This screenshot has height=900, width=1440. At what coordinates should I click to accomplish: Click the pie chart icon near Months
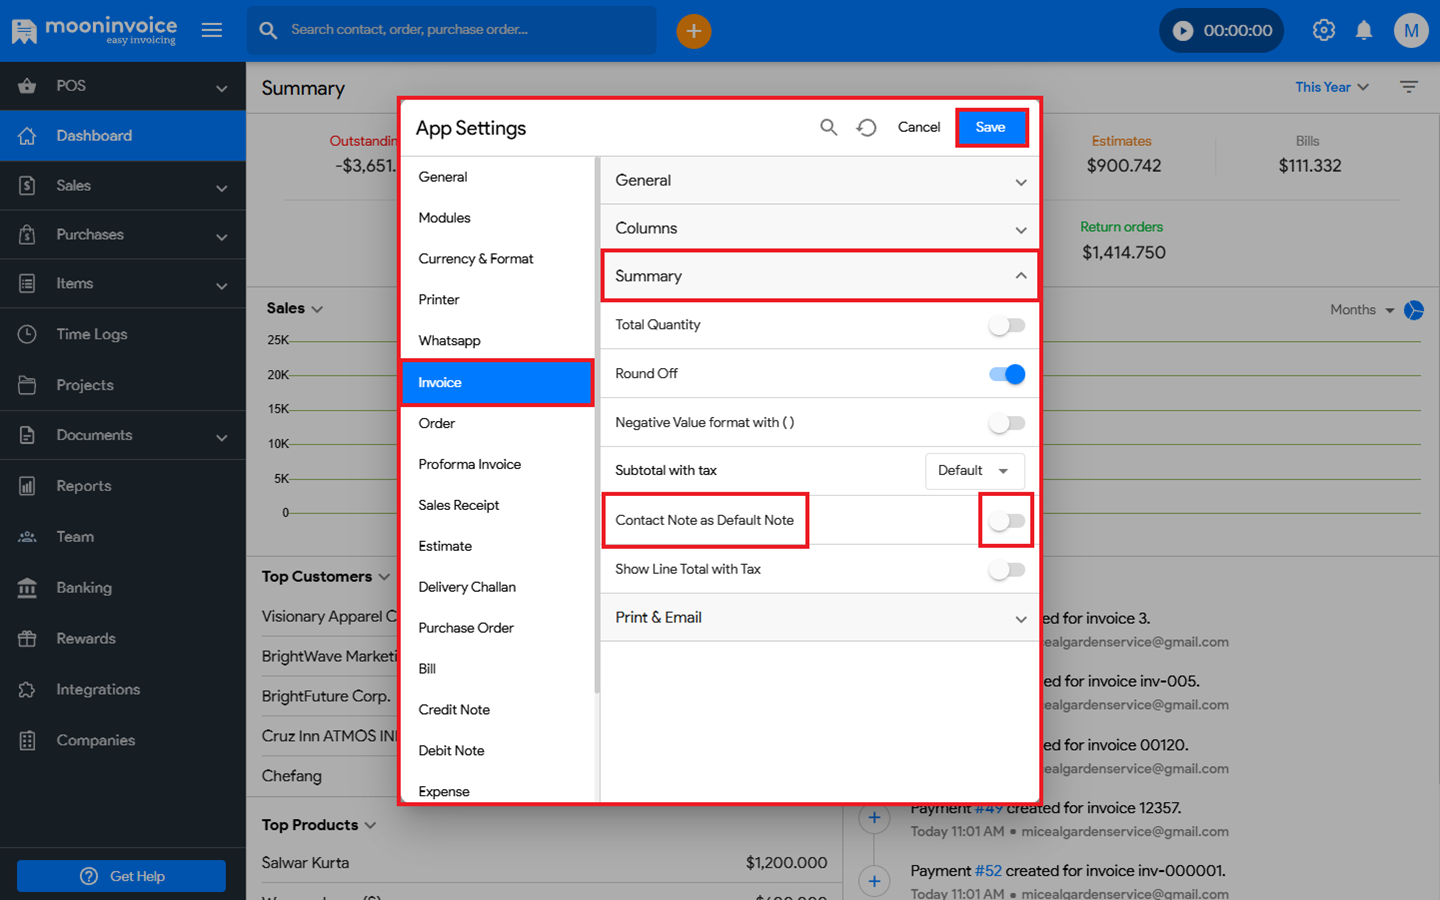click(x=1414, y=310)
